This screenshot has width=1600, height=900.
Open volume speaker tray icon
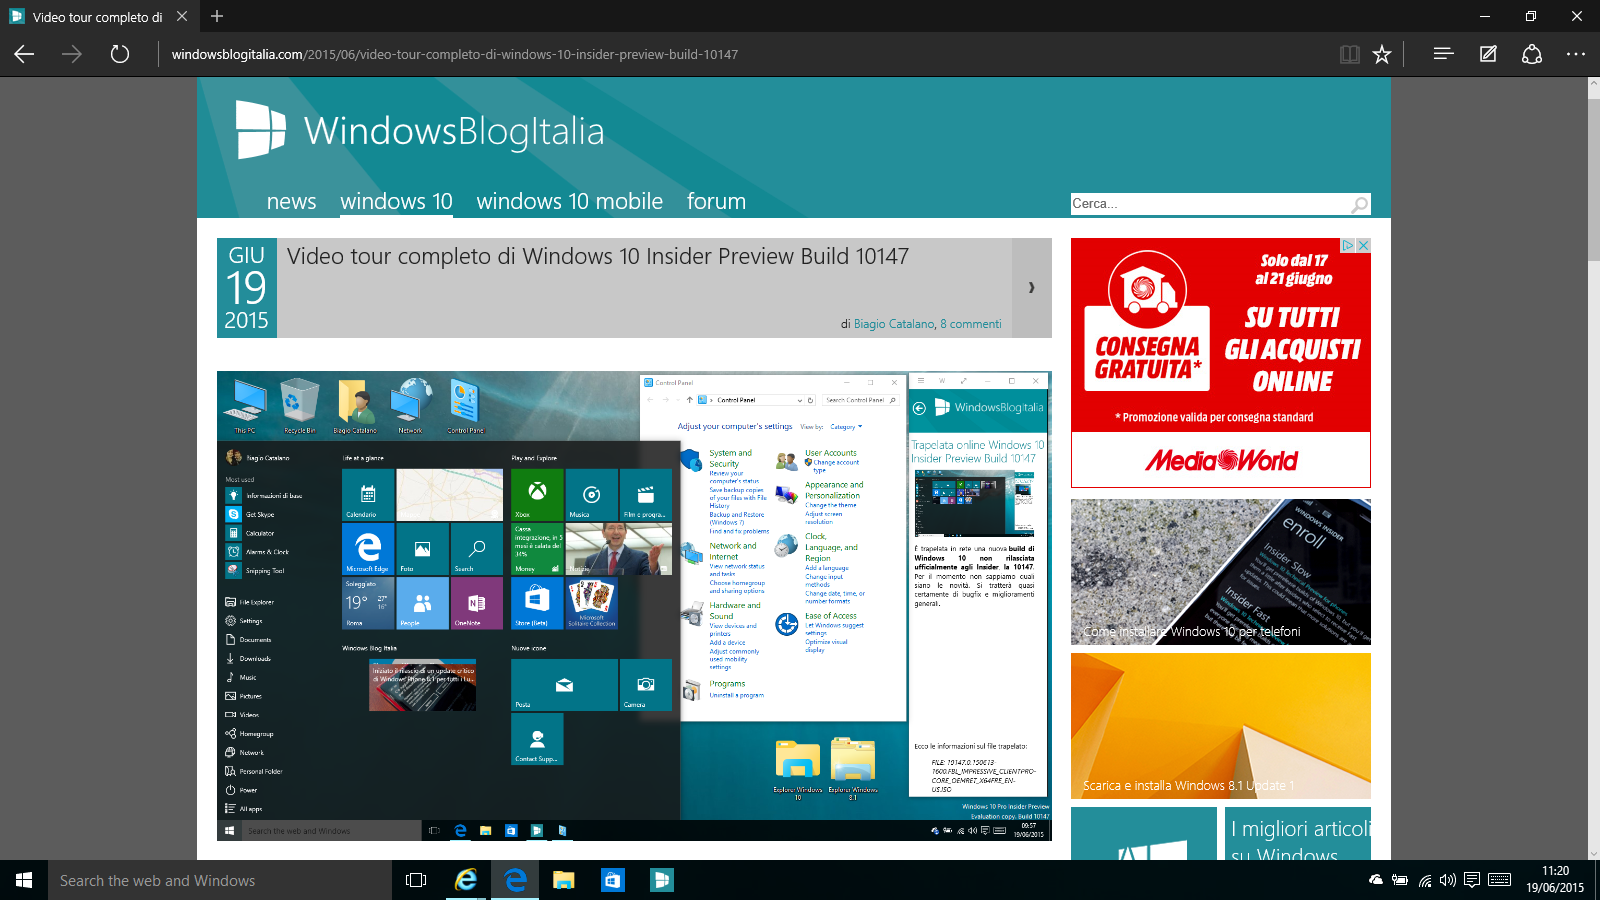(1448, 880)
